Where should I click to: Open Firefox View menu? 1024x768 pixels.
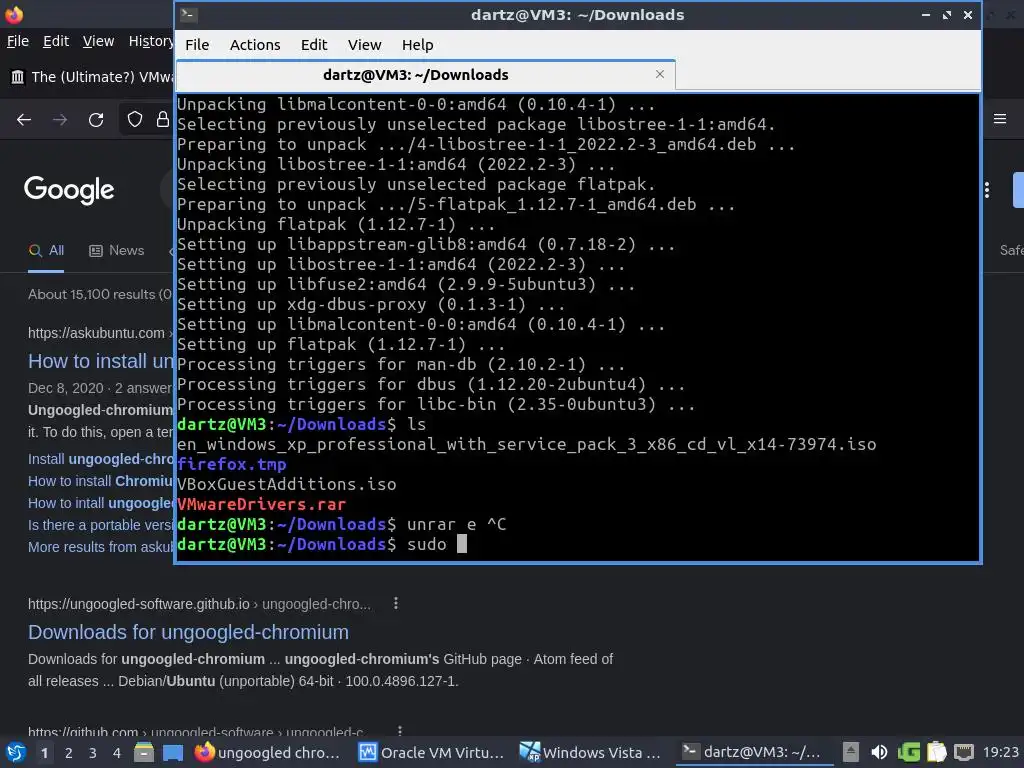coord(98,40)
